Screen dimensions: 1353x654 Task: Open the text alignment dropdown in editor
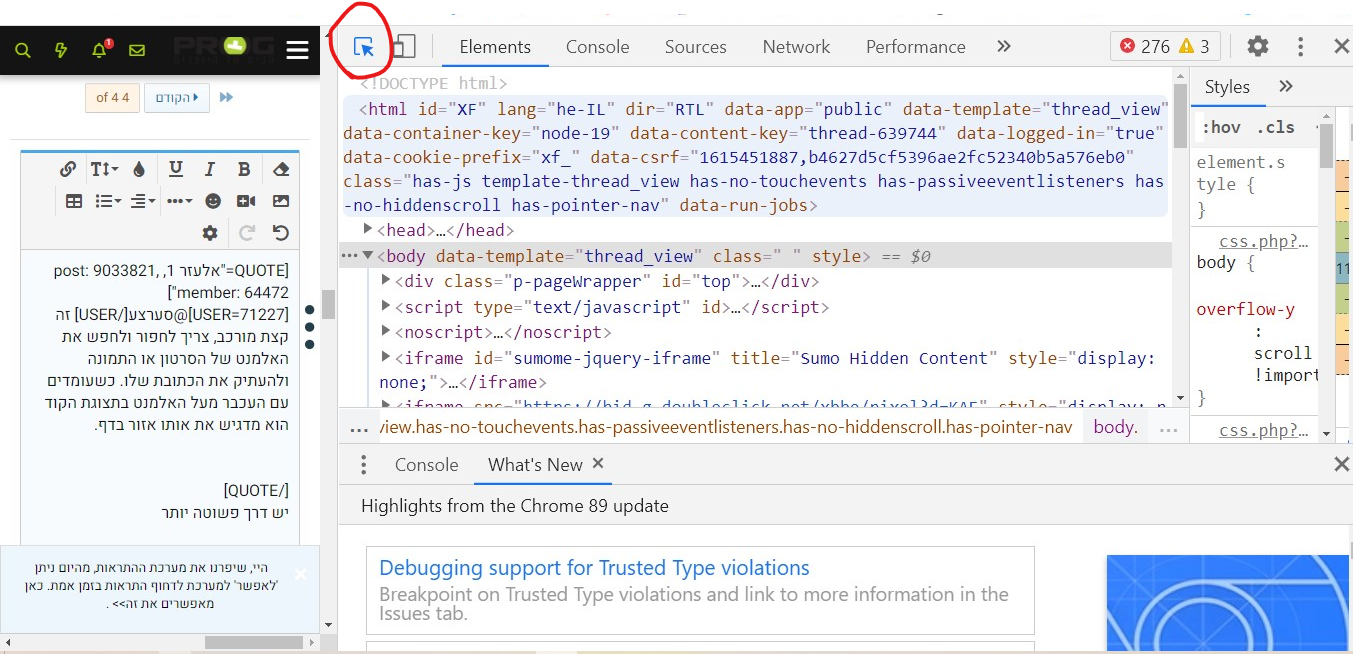coord(143,201)
